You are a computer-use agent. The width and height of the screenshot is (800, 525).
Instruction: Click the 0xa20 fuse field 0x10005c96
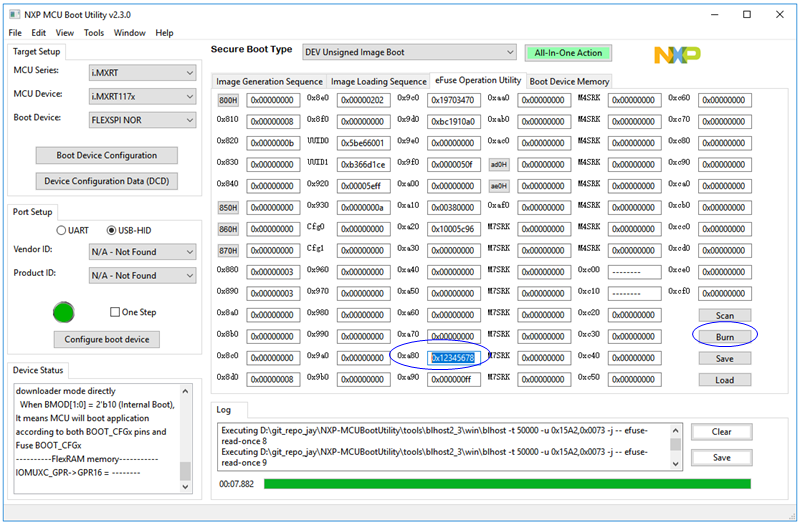click(454, 230)
